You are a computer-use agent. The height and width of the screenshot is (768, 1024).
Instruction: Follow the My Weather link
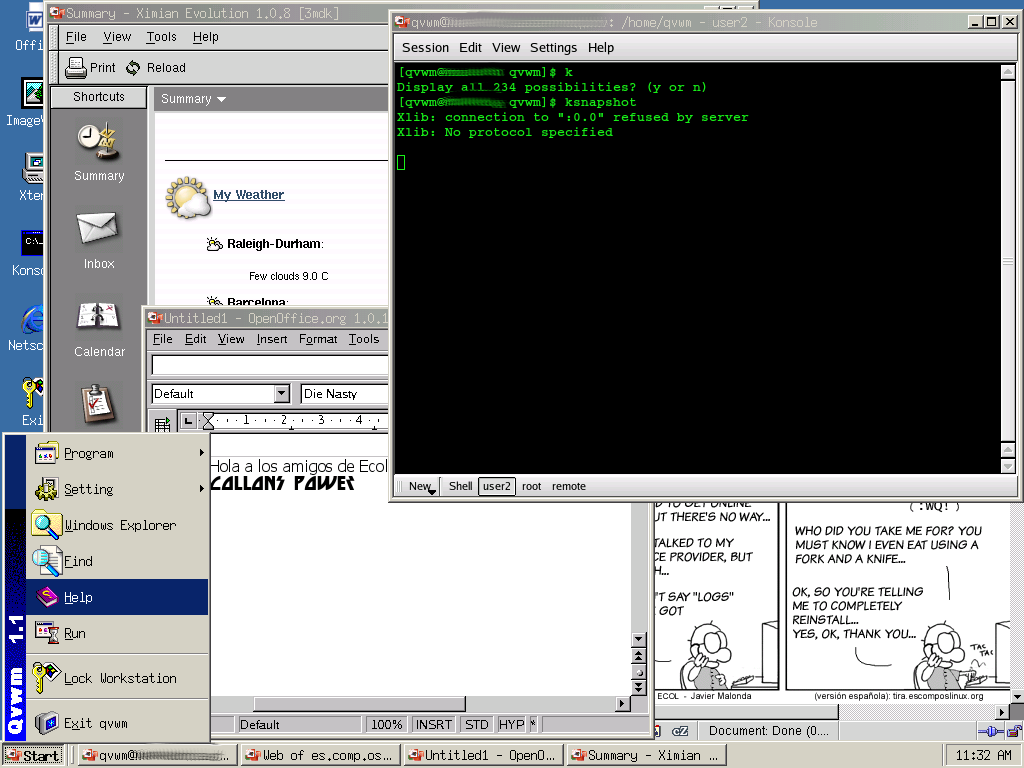point(249,195)
